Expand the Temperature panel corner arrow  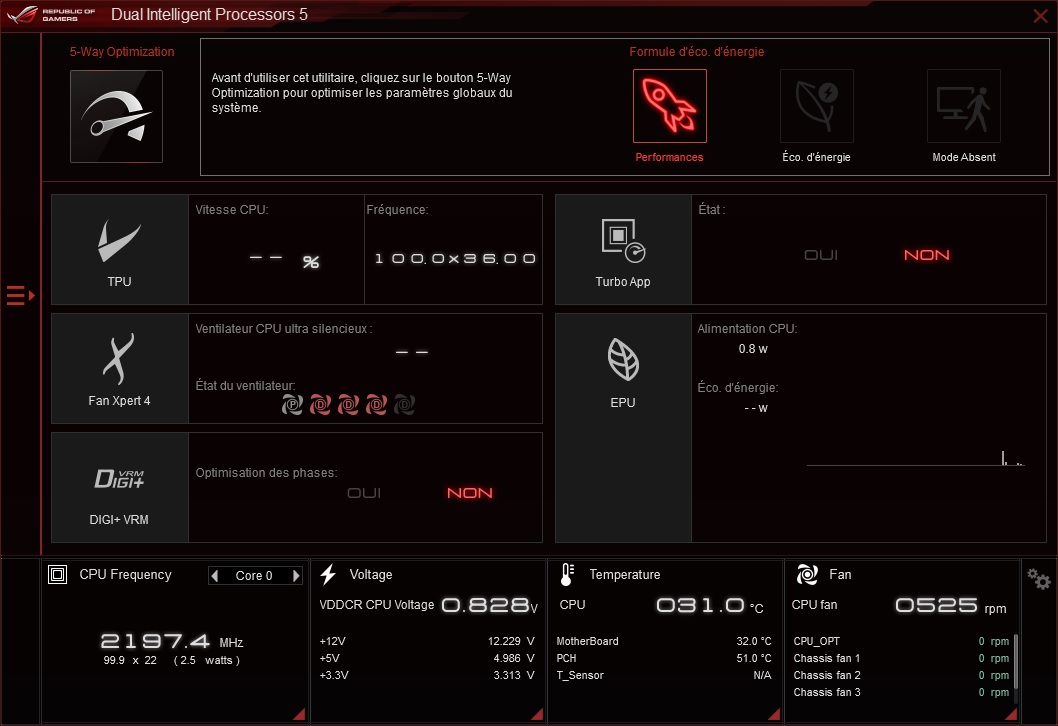(773, 713)
